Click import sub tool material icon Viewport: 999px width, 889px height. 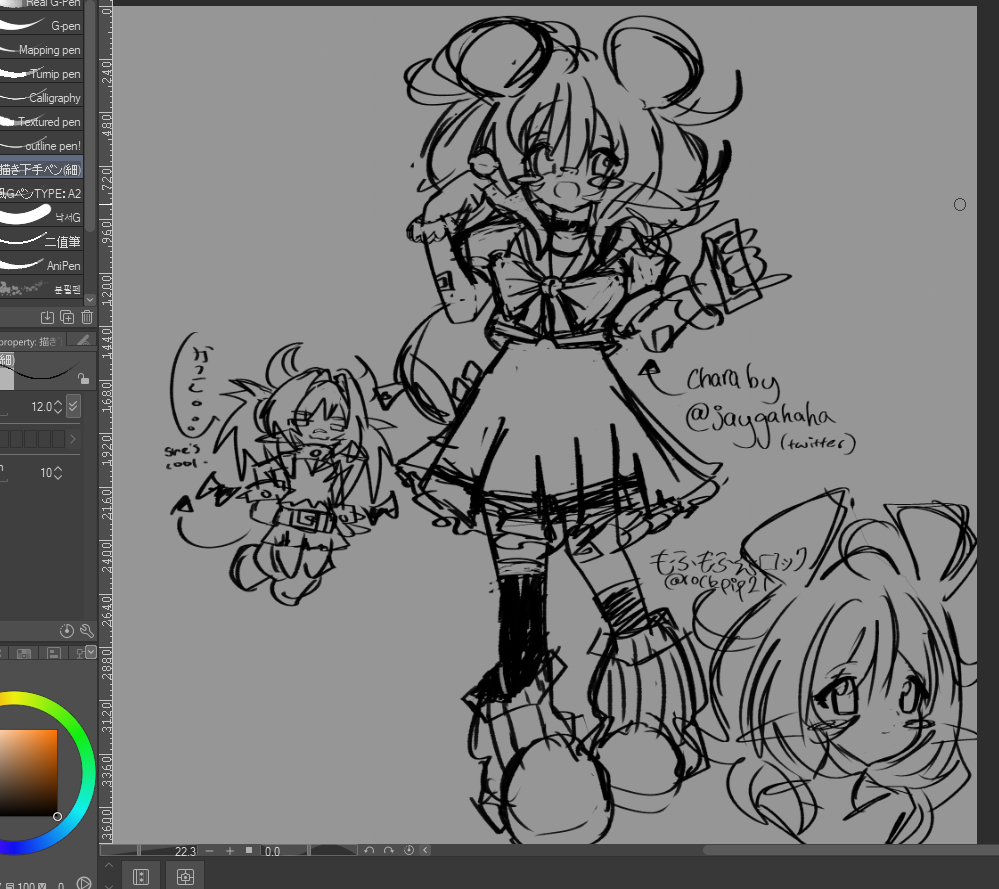click(47, 317)
